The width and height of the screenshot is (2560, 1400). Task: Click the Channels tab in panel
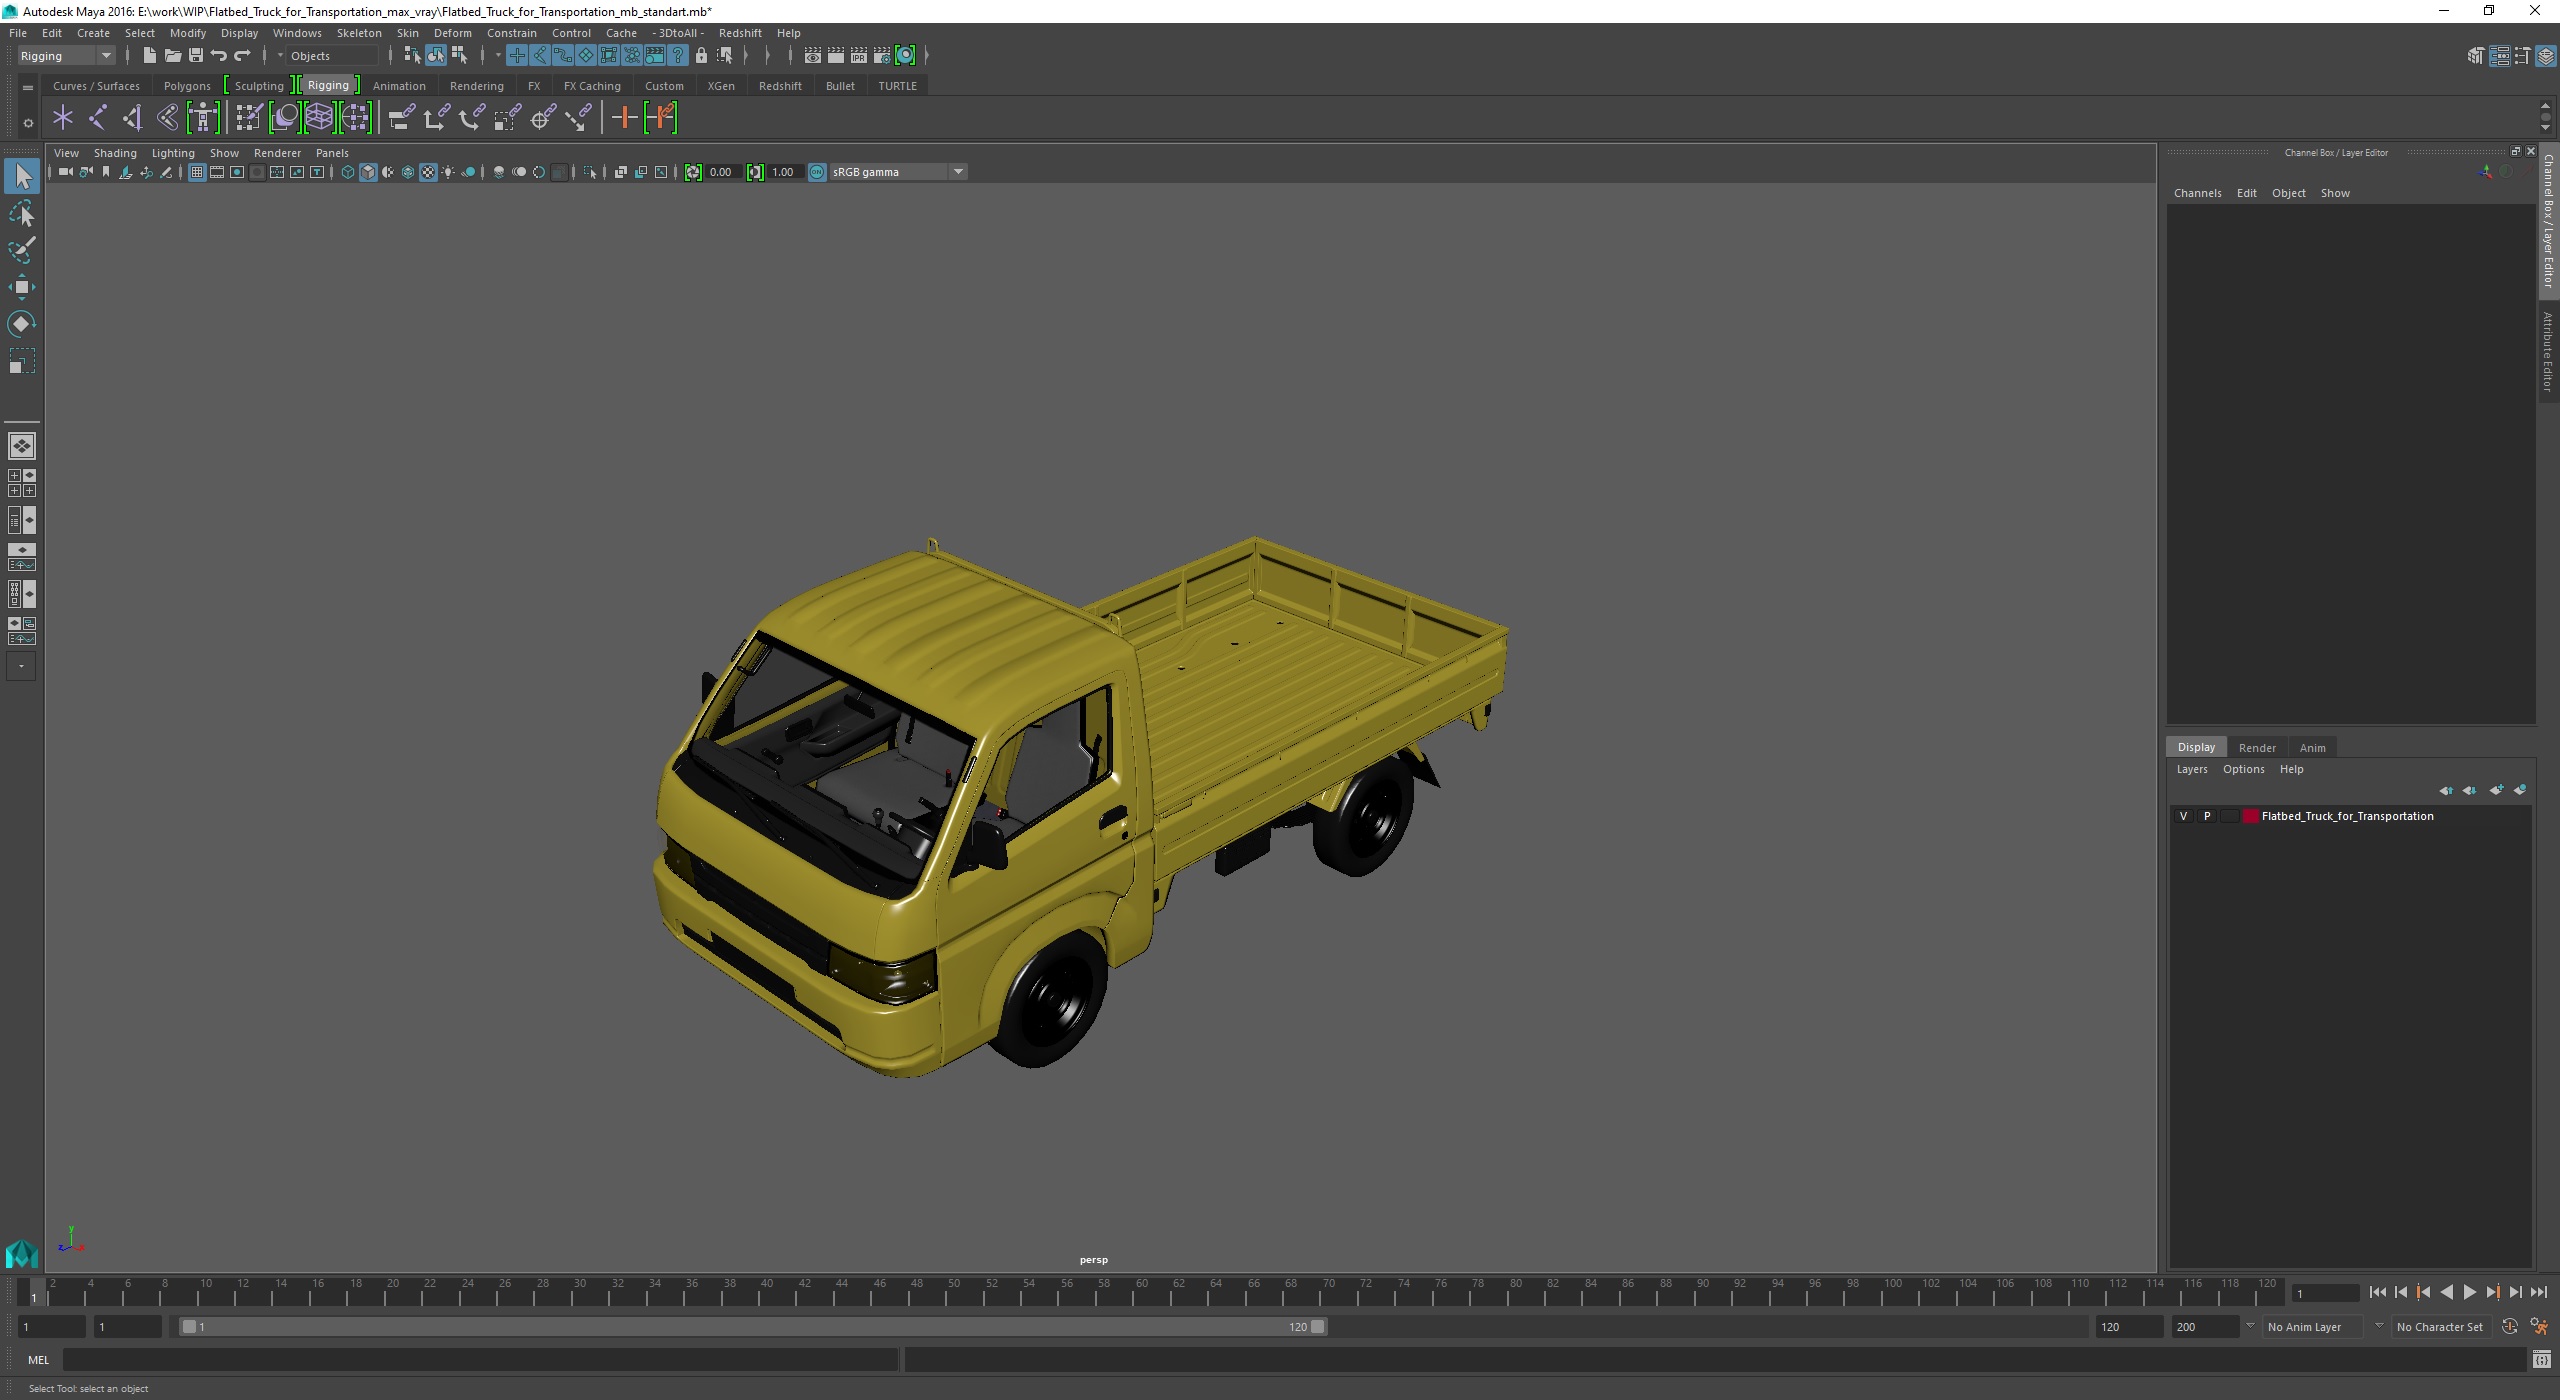[x=2196, y=191]
